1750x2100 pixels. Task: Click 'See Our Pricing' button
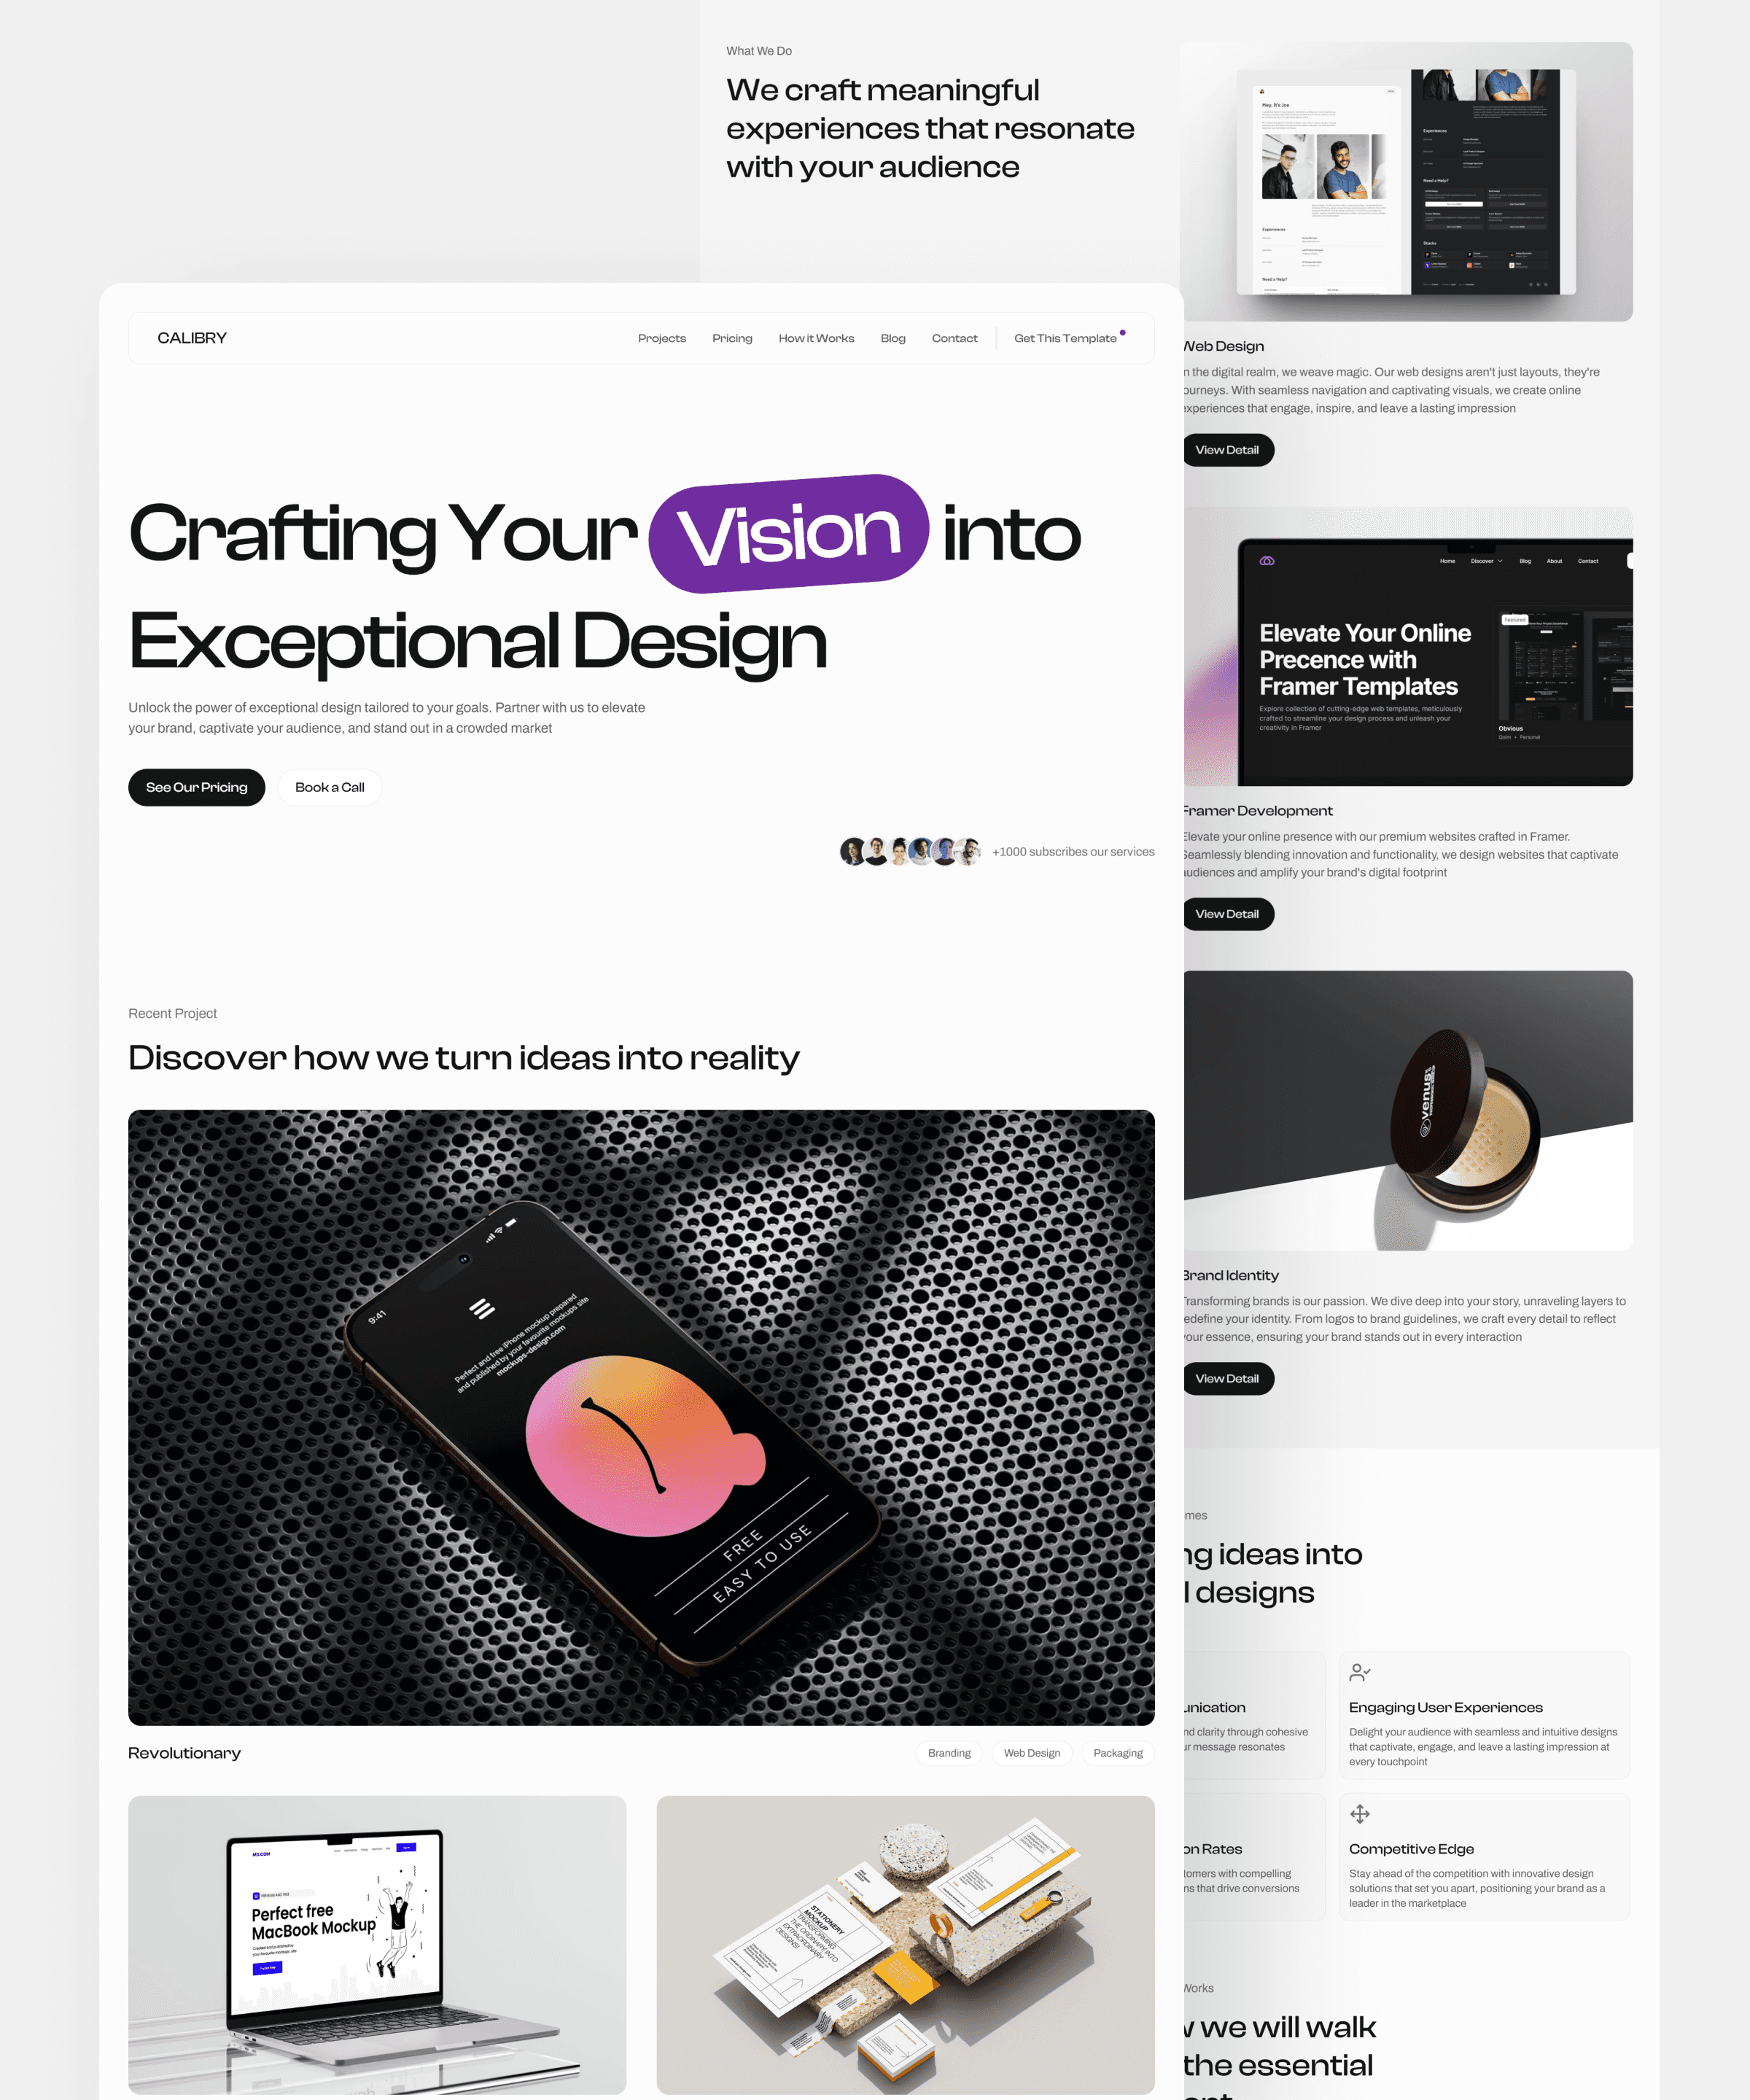(197, 787)
